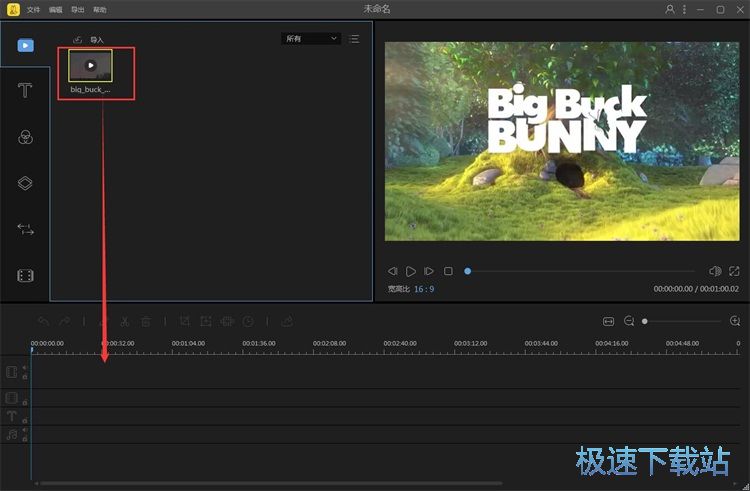Open the 导出 menu
Screen dimensions: 750x491
[77, 9]
